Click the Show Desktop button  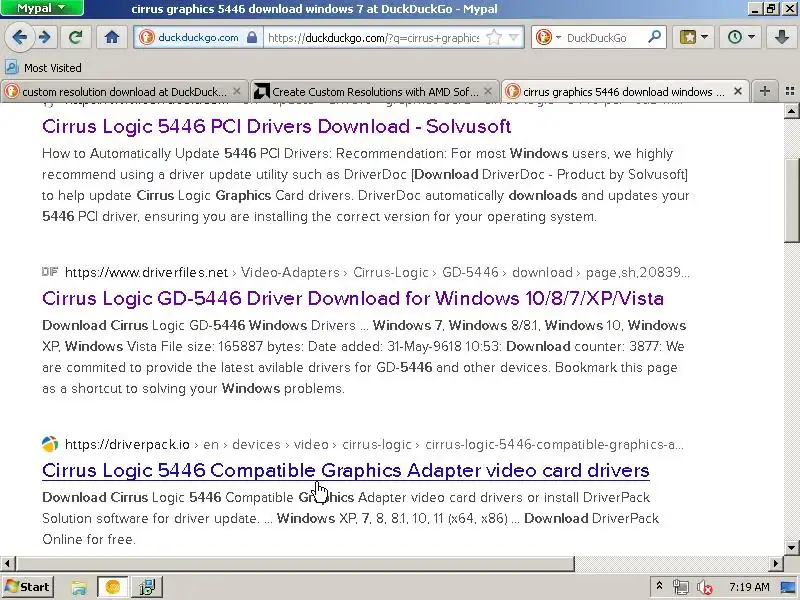[x=789, y=587]
